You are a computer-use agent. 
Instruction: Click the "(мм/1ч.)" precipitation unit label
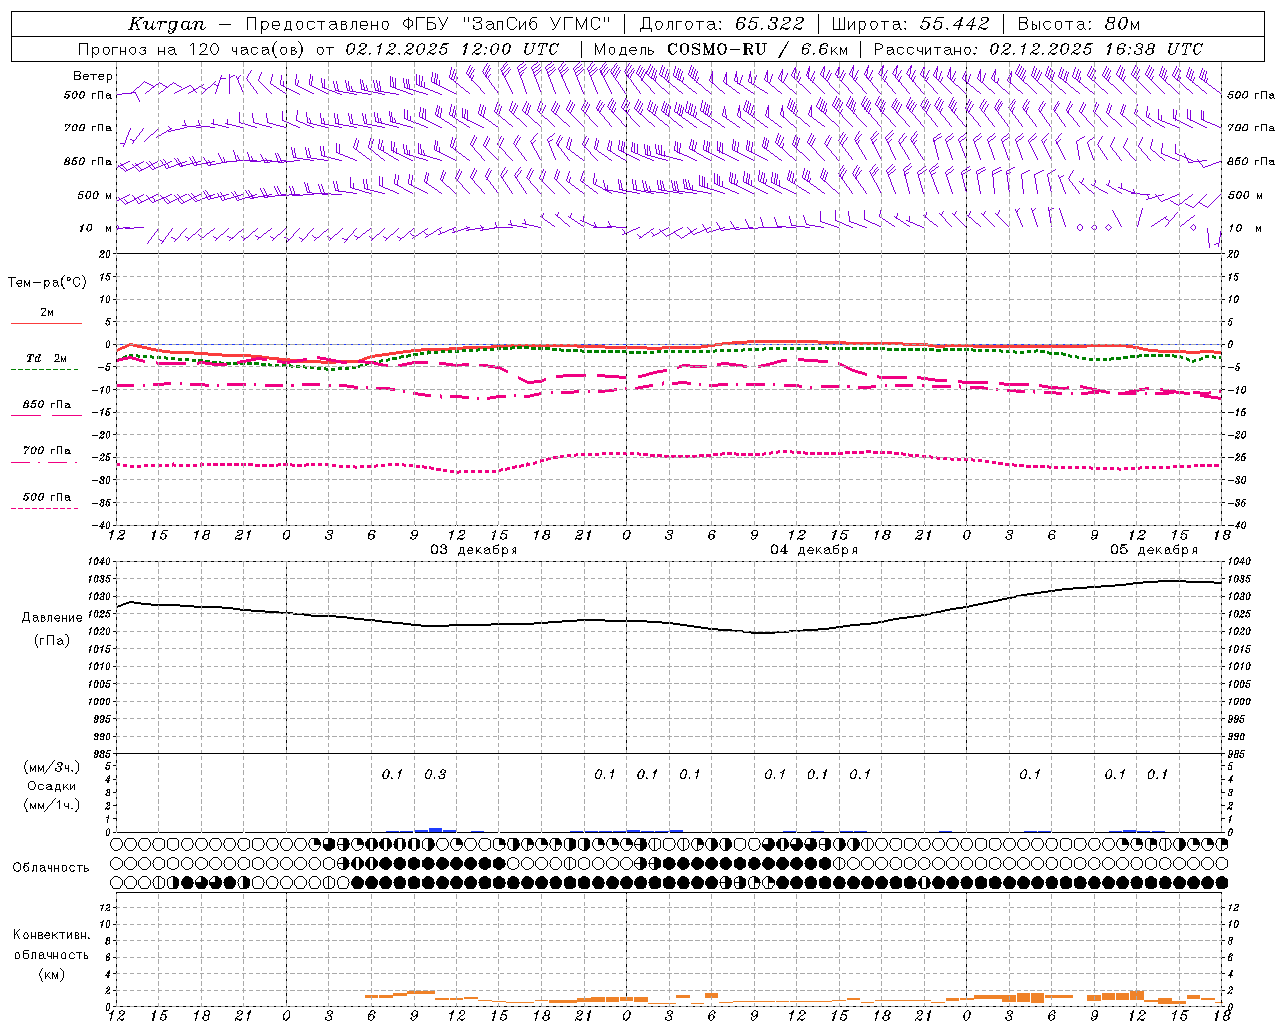tap(52, 805)
